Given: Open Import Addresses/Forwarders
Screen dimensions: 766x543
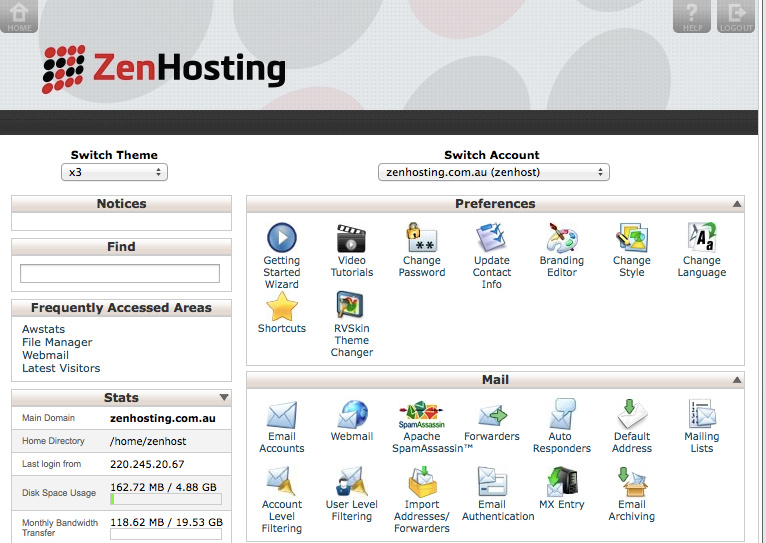Looking at the screenshot, I should [422, 482].
